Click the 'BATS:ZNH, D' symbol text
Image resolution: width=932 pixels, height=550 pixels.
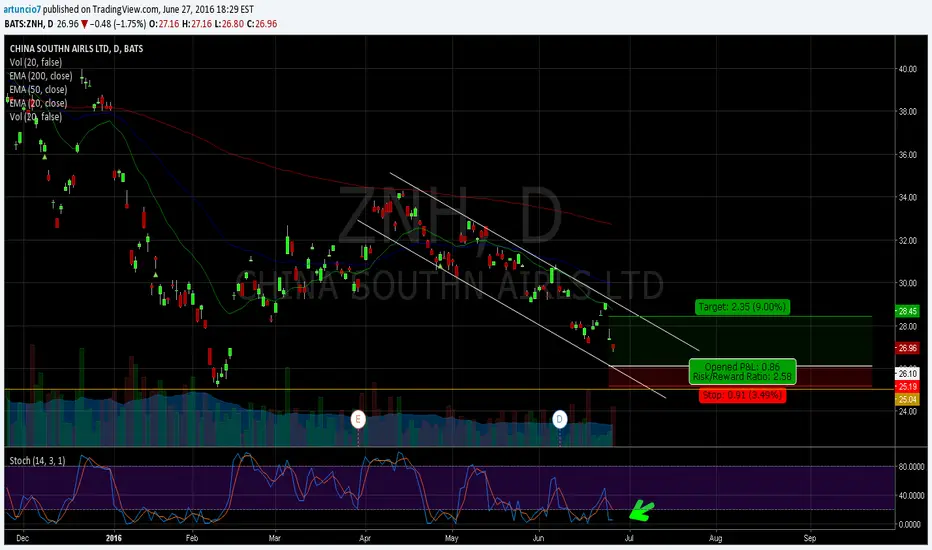coord(29,24)
